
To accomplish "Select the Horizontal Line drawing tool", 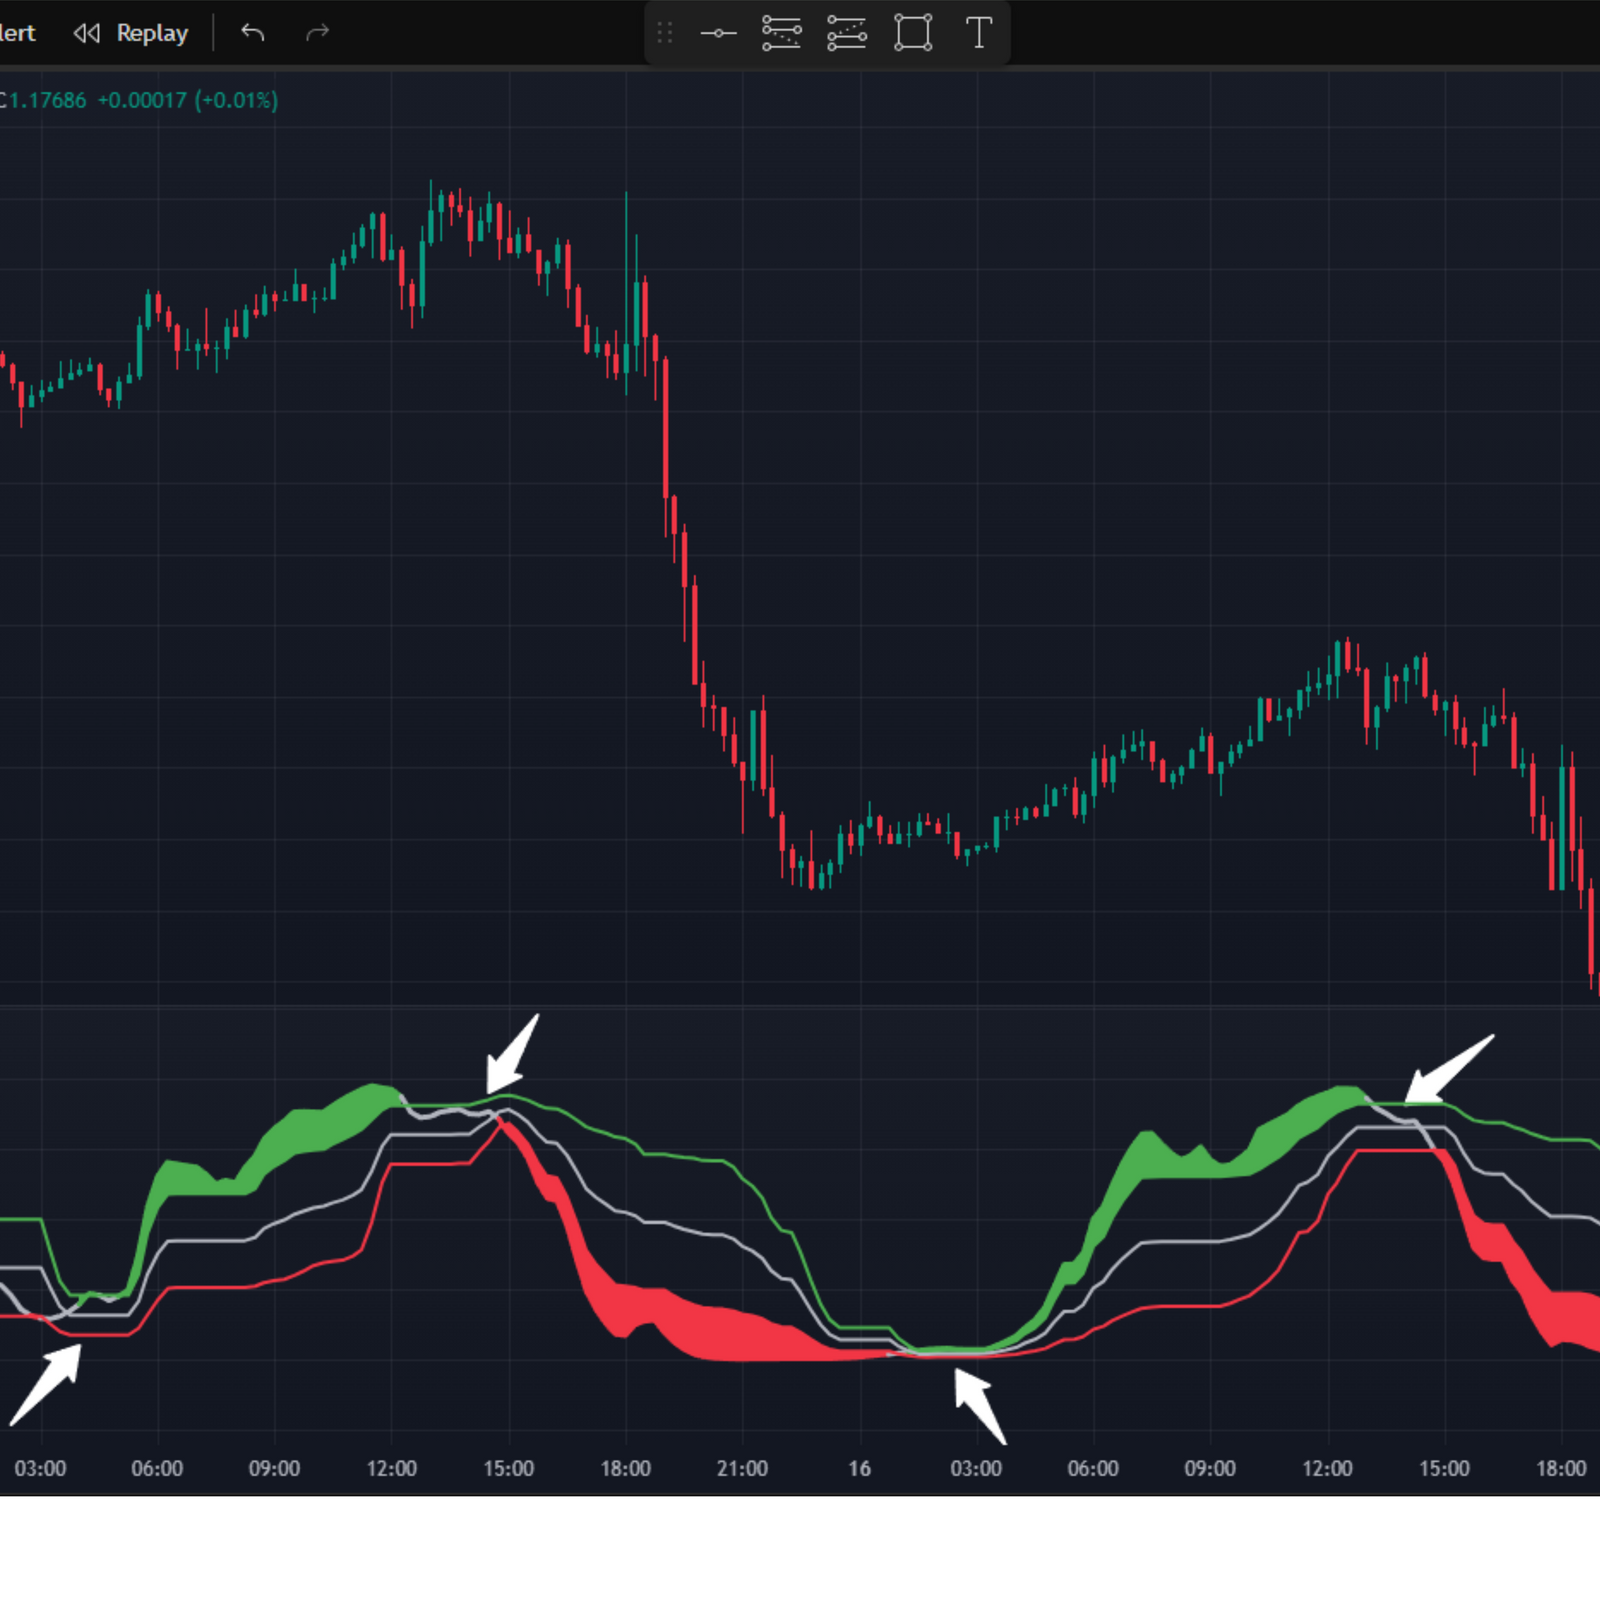I will click(x=718, y=33).
